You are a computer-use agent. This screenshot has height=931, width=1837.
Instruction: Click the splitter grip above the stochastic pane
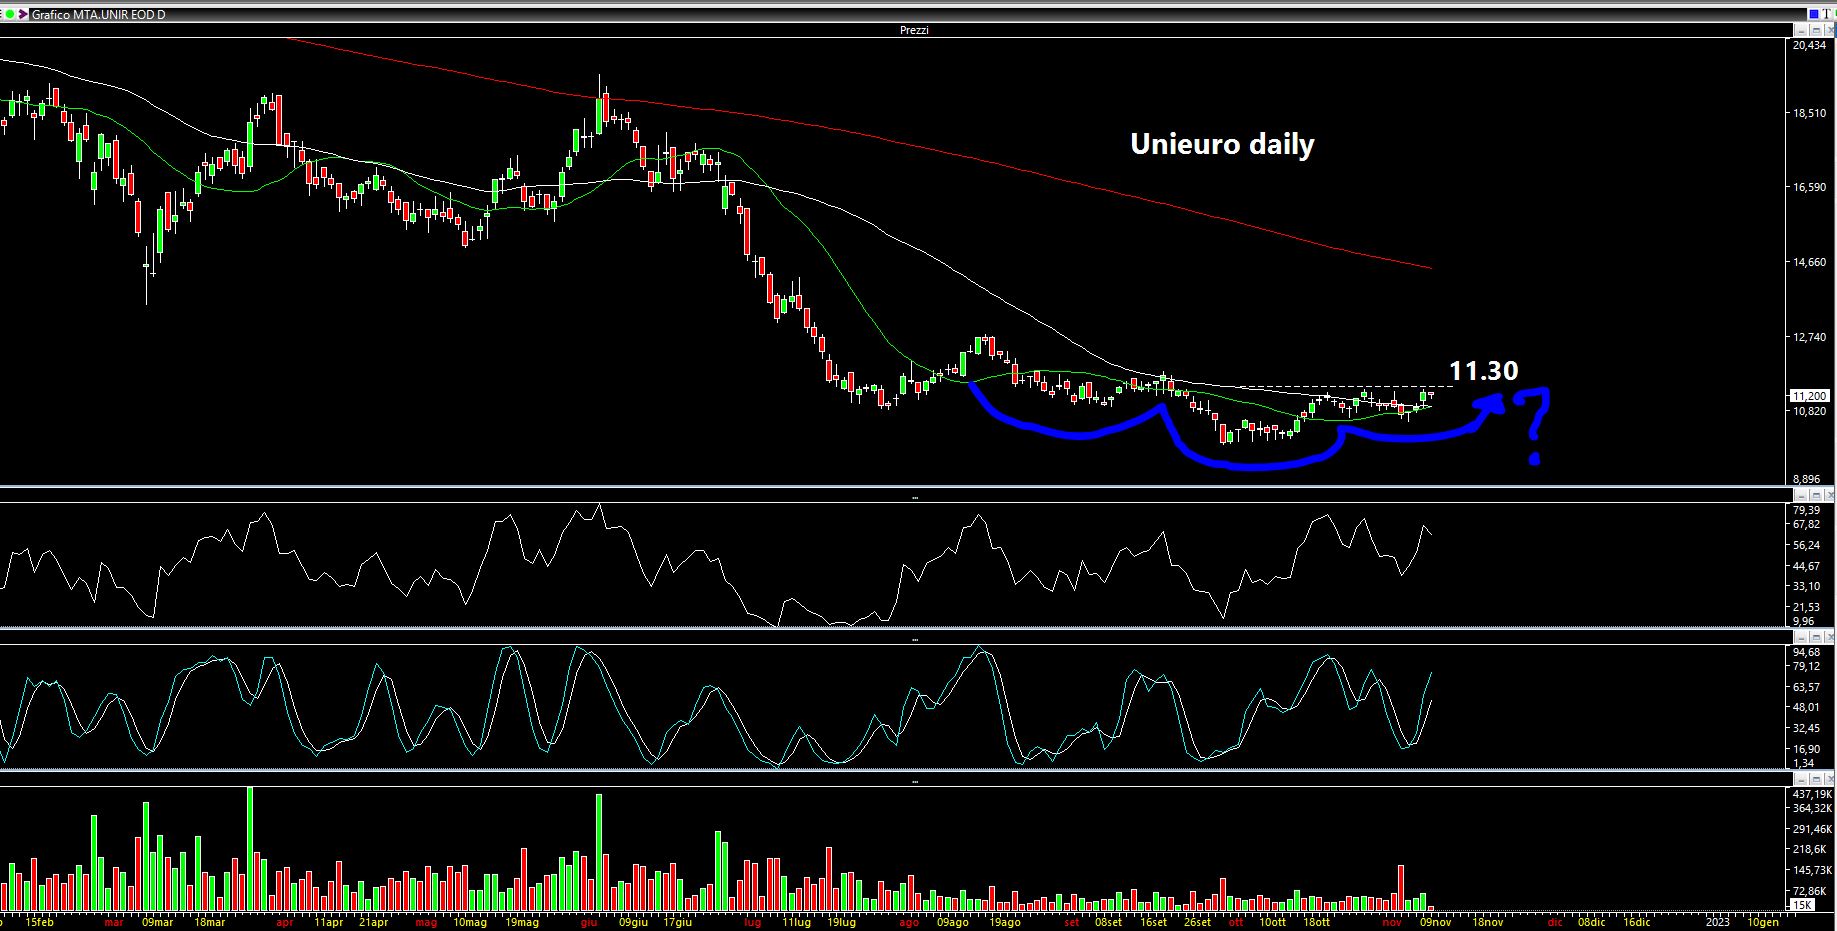click(914, 638)
